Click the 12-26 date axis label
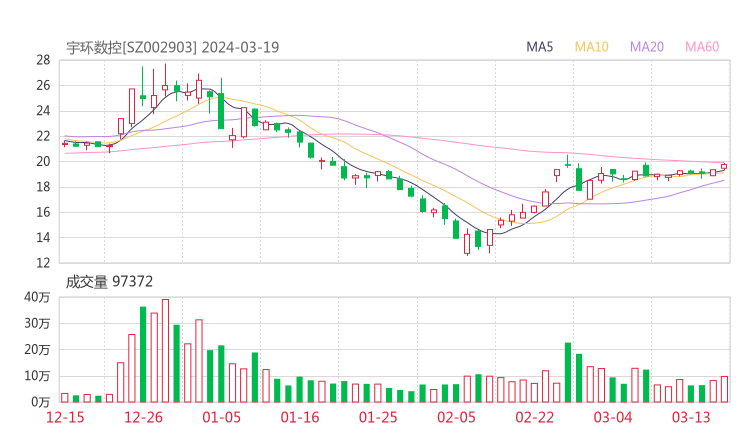740x440 pixels. coord(143,417)
